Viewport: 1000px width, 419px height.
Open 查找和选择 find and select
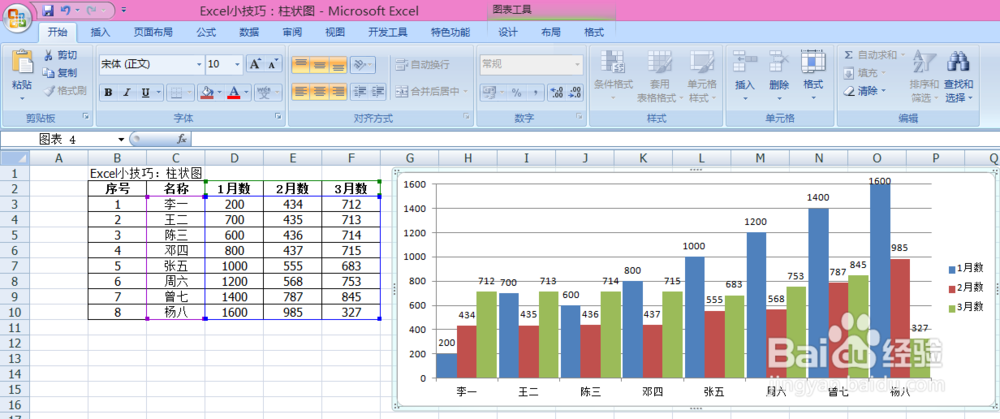(958, 76)
